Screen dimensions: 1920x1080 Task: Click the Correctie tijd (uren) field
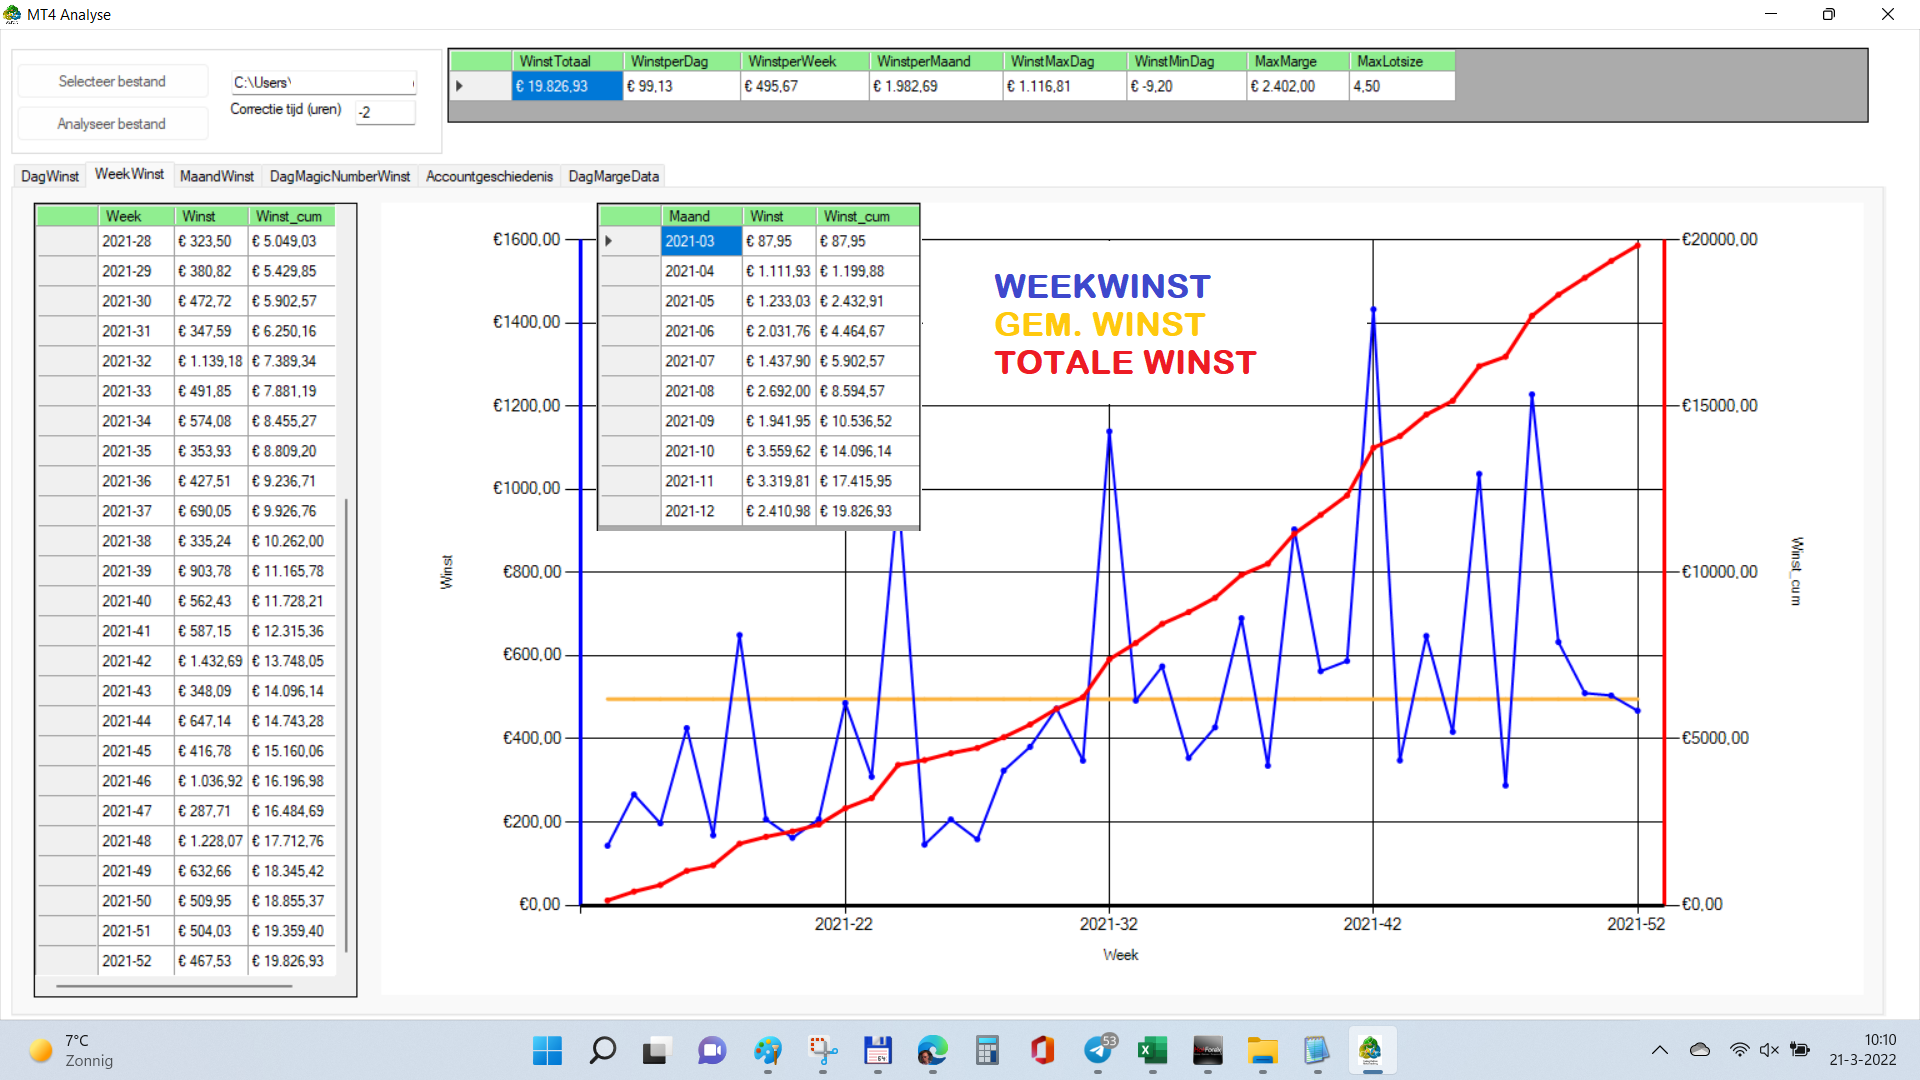click(385, 112)
